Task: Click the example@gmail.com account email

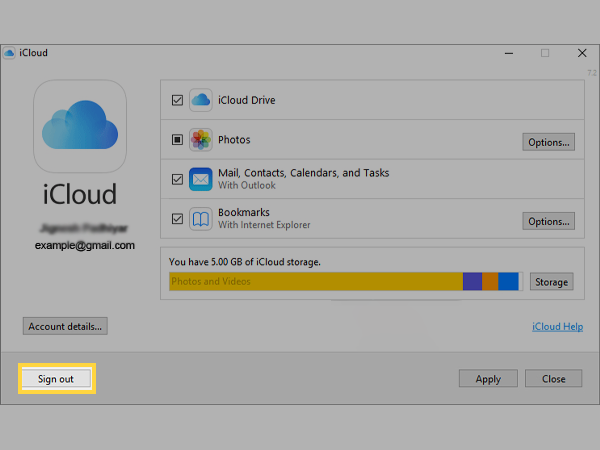Action: (85, 245)
